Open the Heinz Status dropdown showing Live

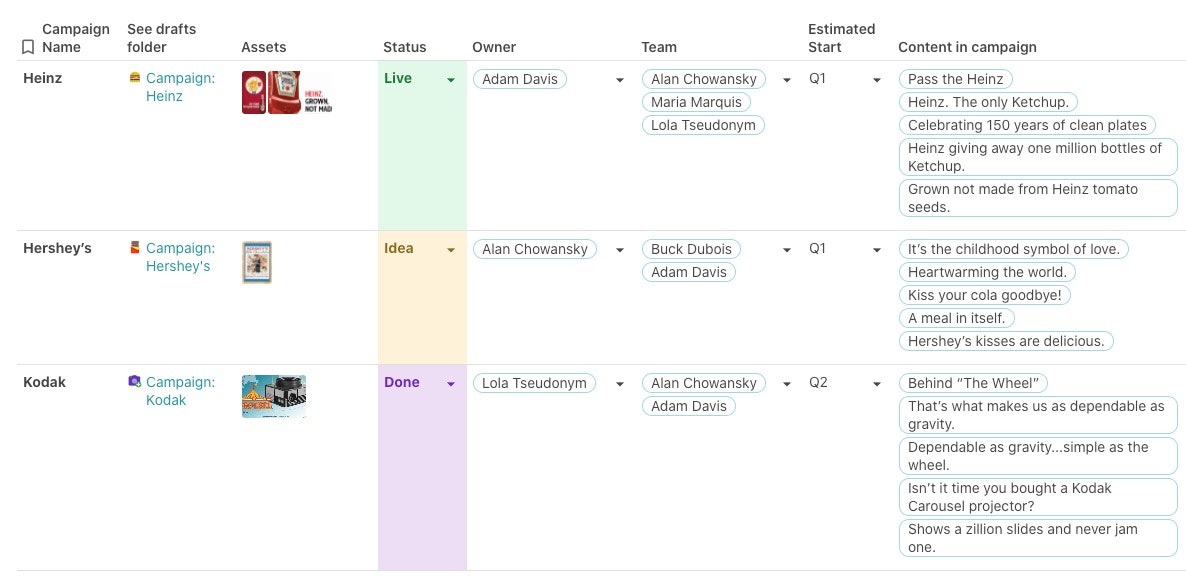pyautogui.click(x=451, y=80)
